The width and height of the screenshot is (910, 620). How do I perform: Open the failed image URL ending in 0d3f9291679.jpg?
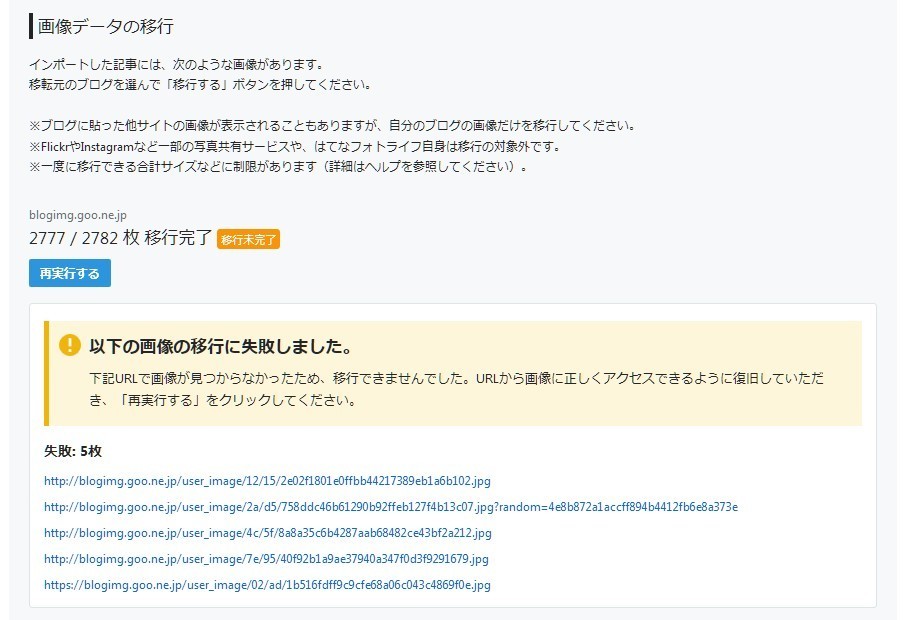pos(266,559)
